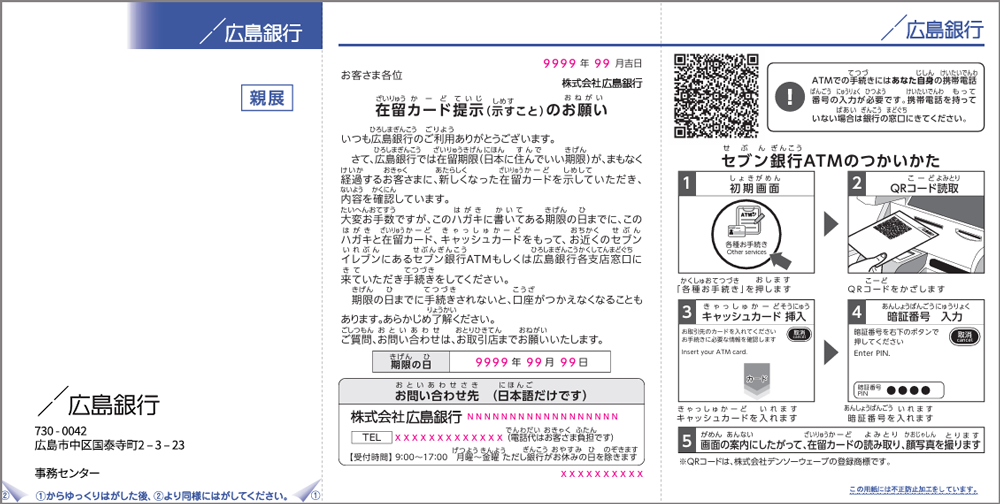Click the TEL box label
1000x504 pixels.
371,438
